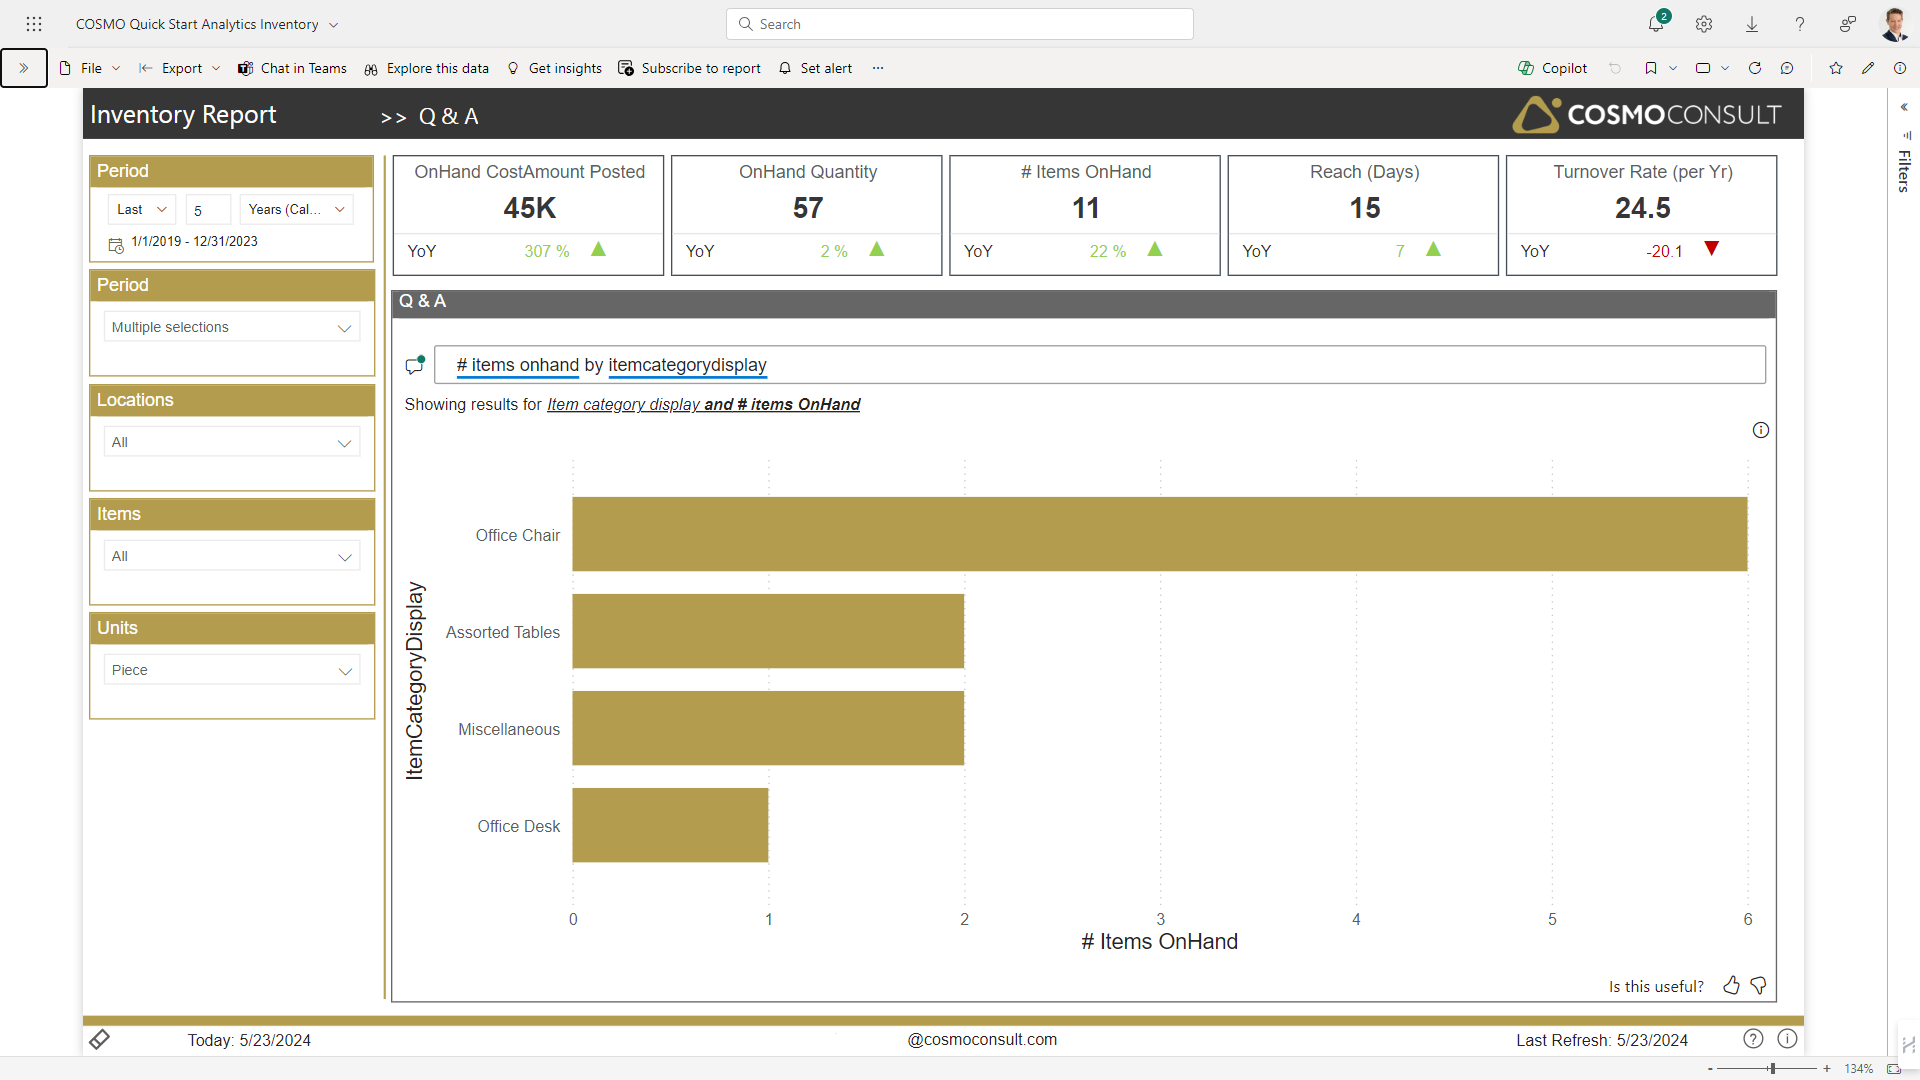
Task: Click the favorite star icon
Action: [1836, 68]
